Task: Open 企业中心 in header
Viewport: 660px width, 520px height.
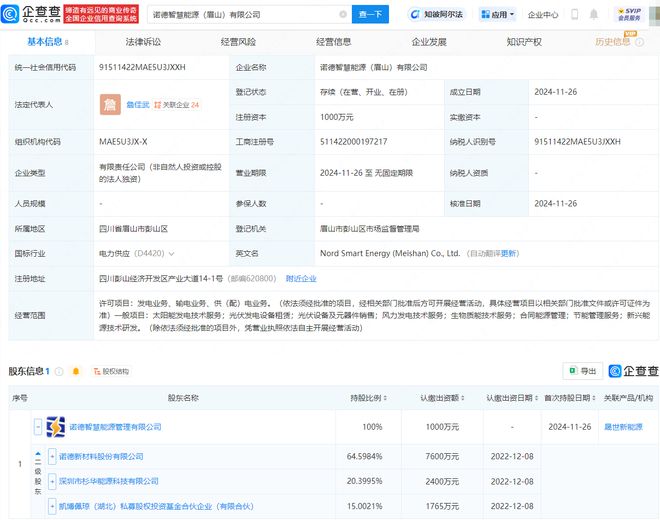Action: coord(543,15)
